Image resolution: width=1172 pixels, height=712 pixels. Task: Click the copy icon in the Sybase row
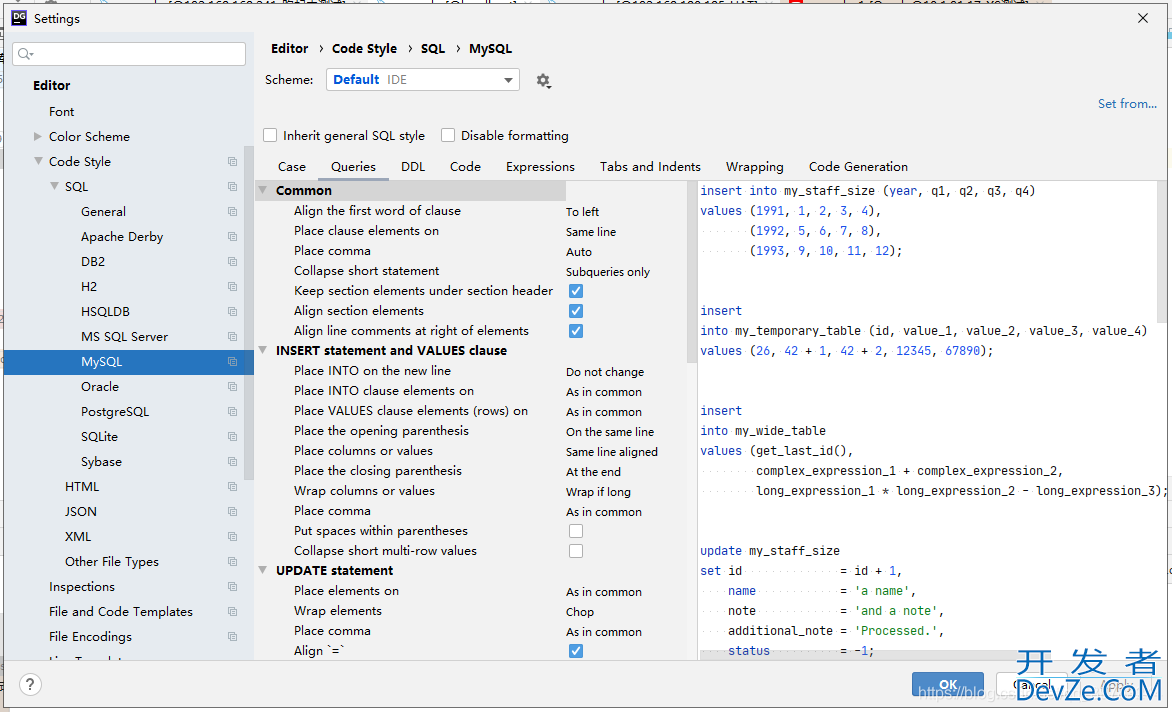(x=232, y=462)
